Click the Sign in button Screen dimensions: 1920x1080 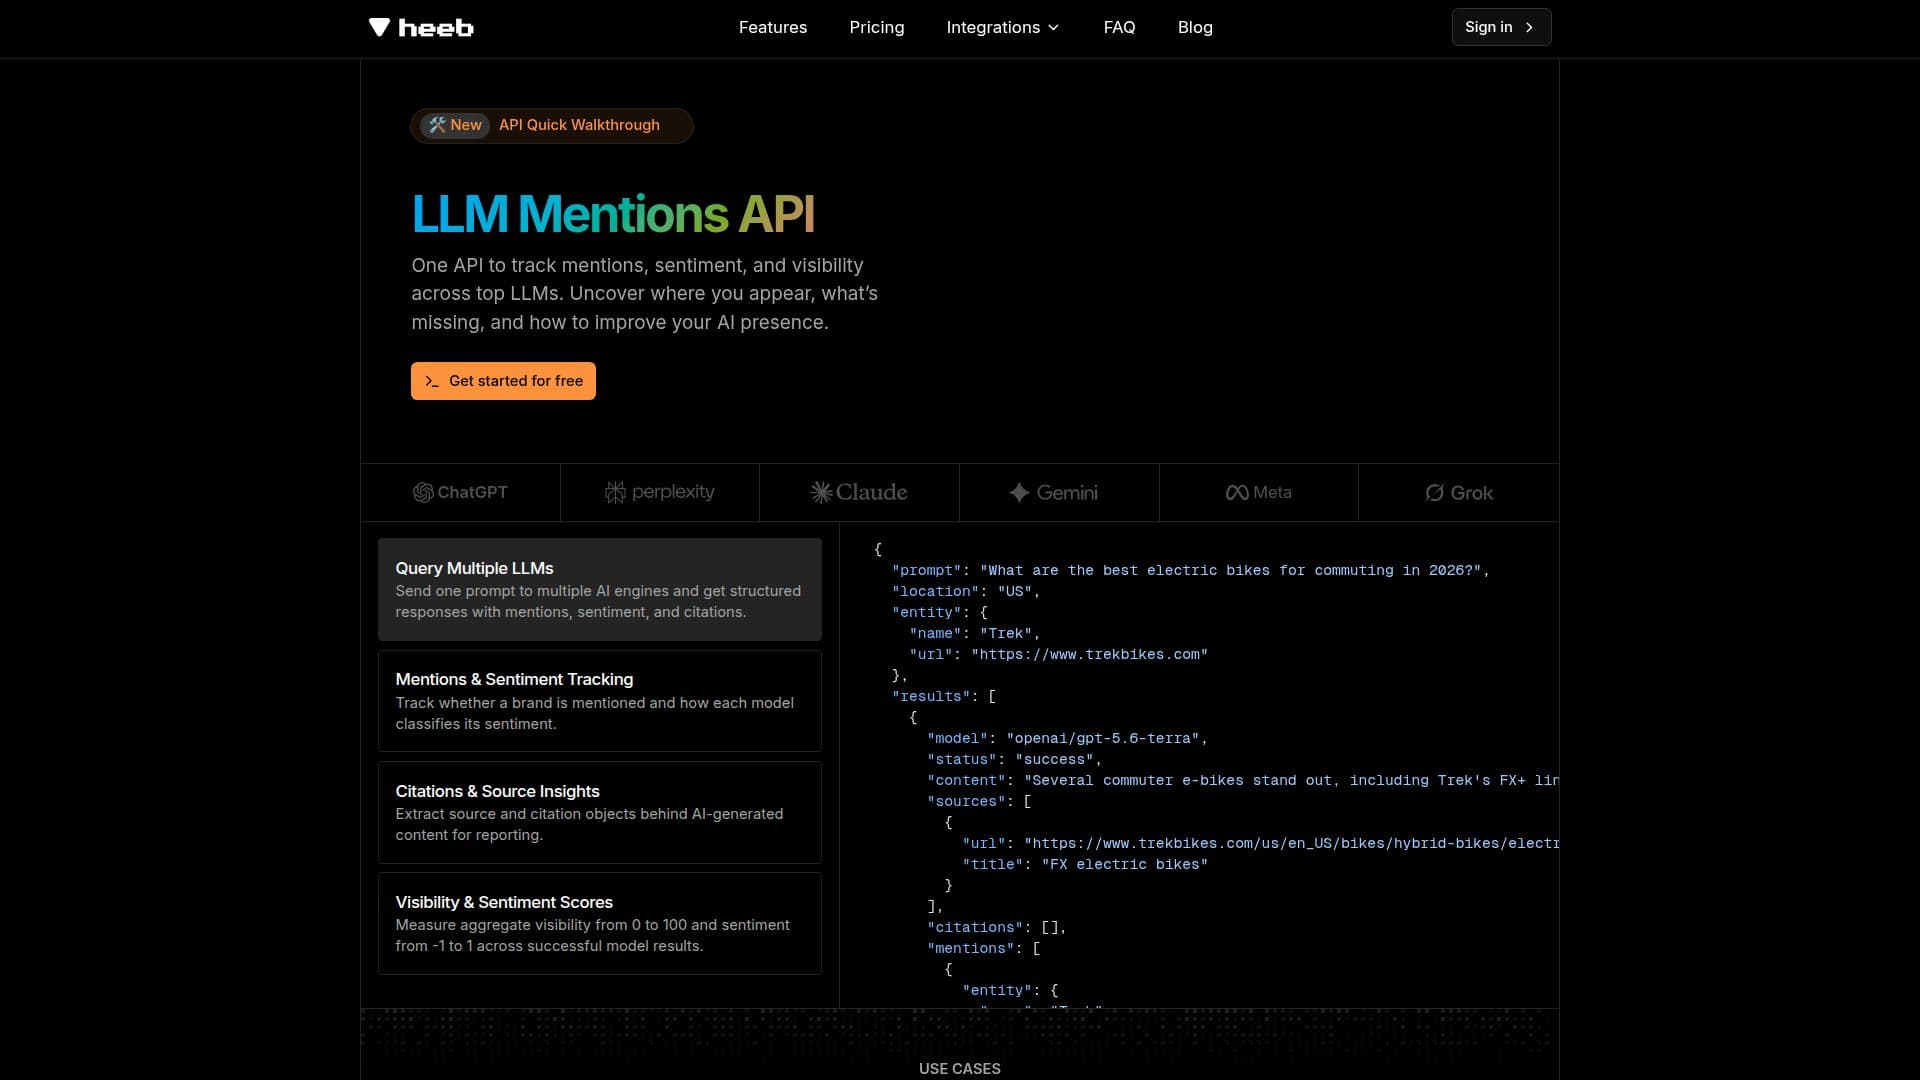(1501, 27)
